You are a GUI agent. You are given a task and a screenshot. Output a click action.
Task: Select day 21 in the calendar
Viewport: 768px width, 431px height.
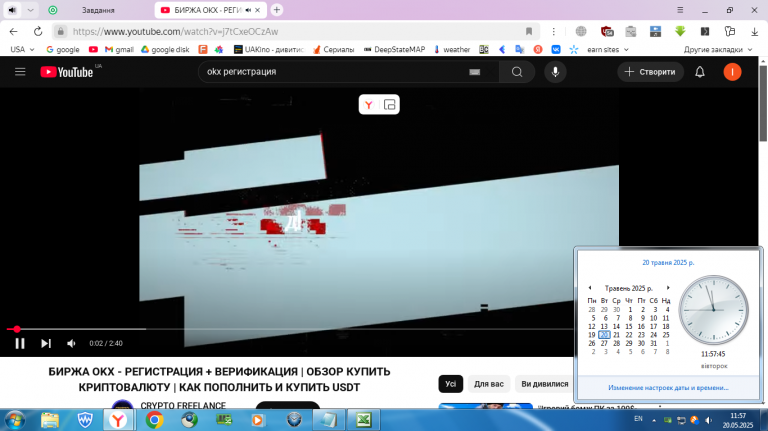click(x=616, y=335)
